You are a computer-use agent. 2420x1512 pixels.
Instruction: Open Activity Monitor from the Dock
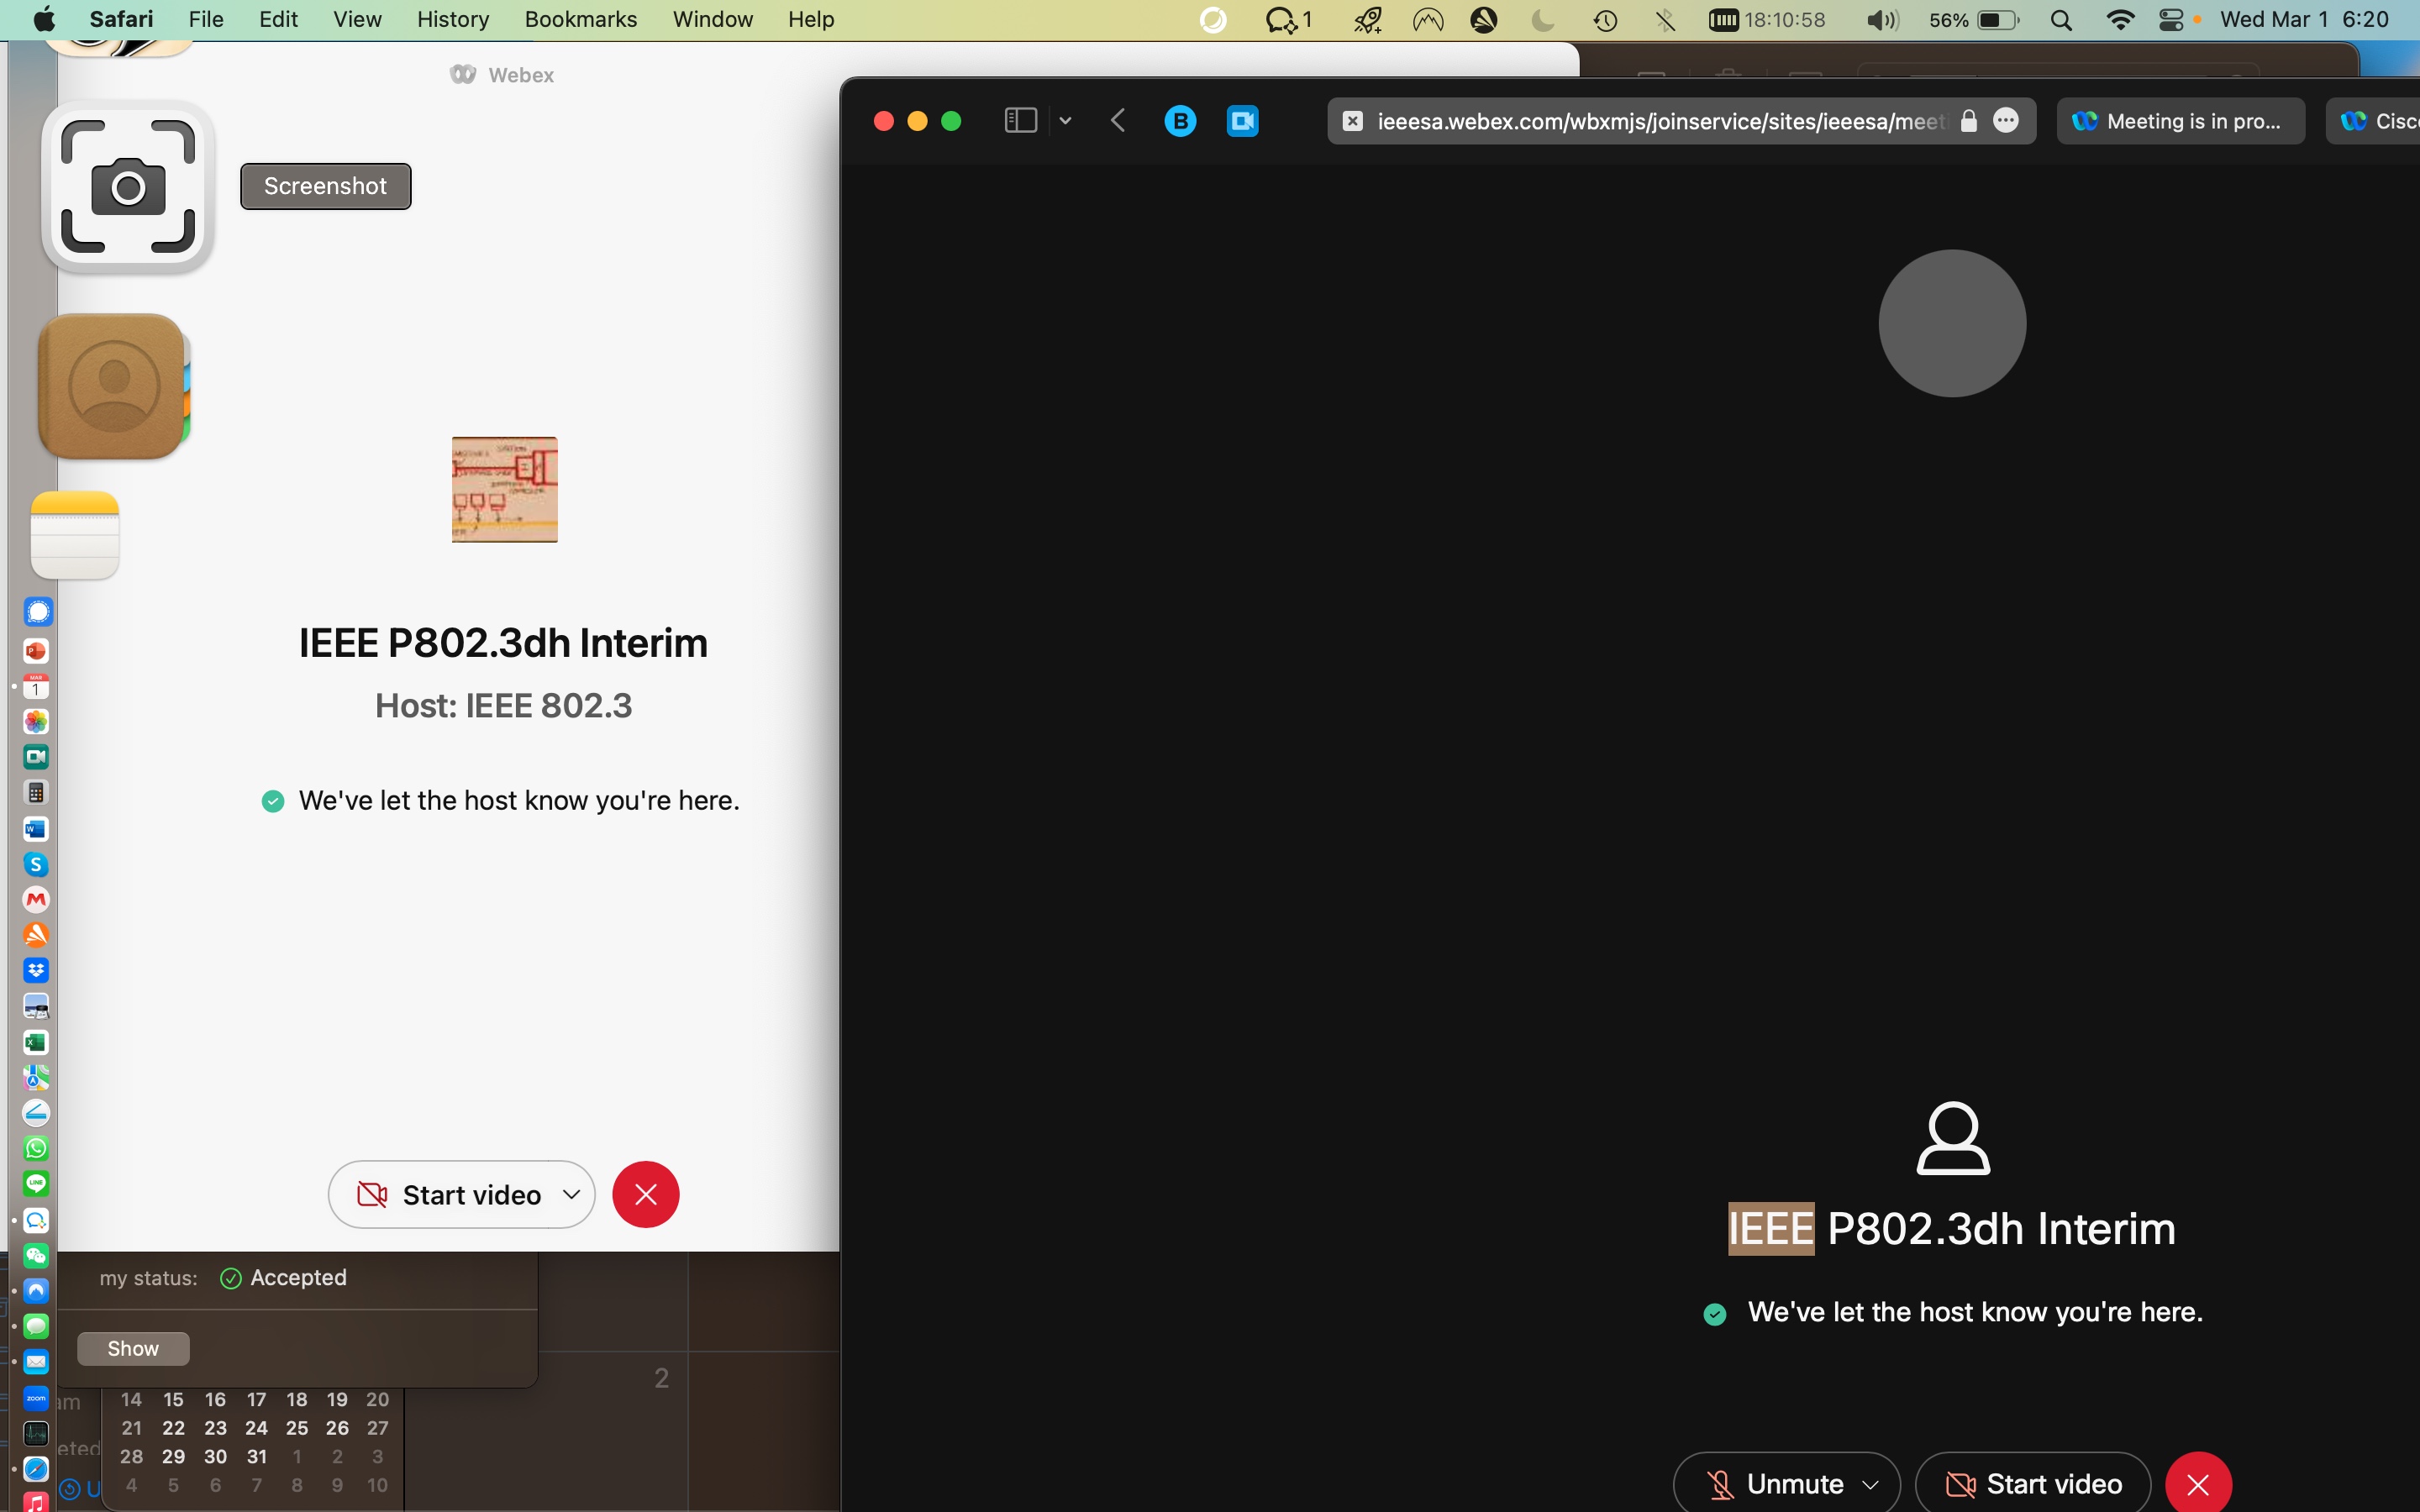point(36,1433)
